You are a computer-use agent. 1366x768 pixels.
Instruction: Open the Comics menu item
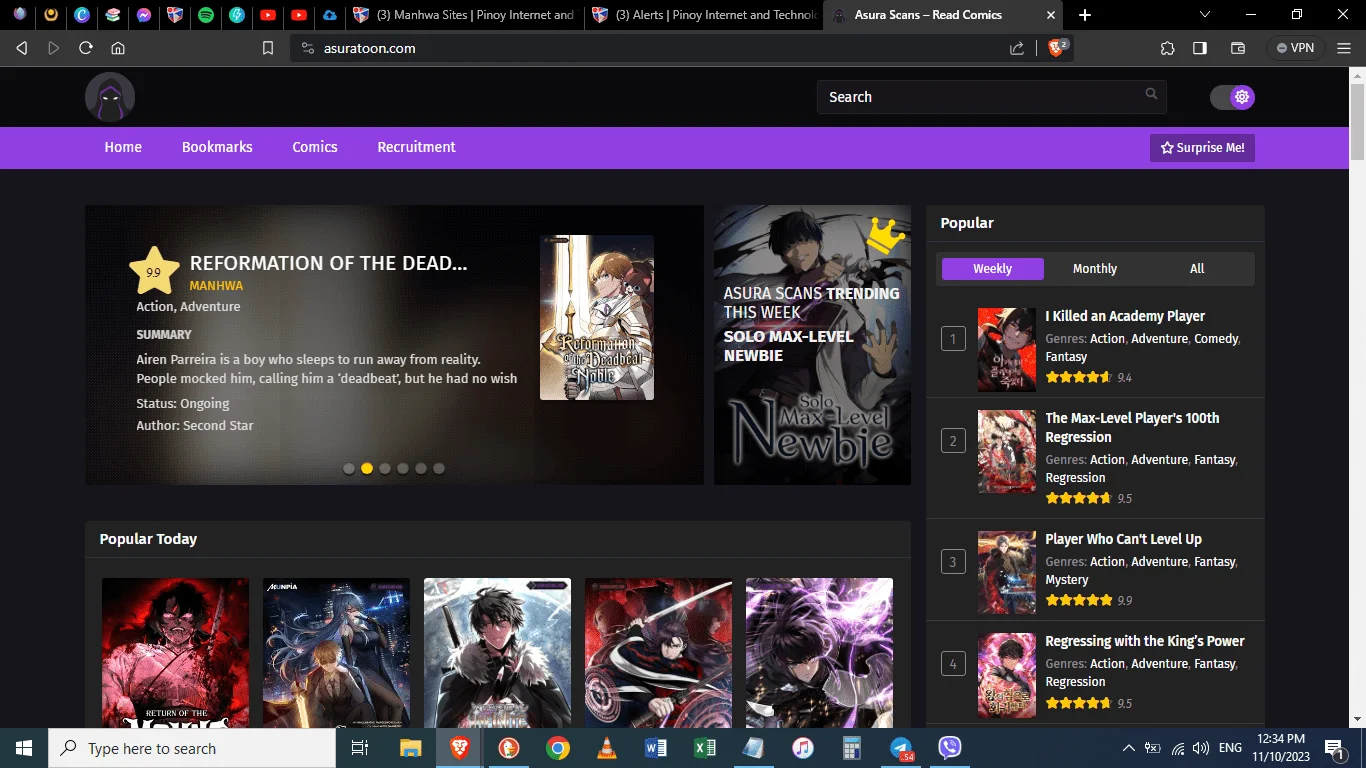point(315,147)
